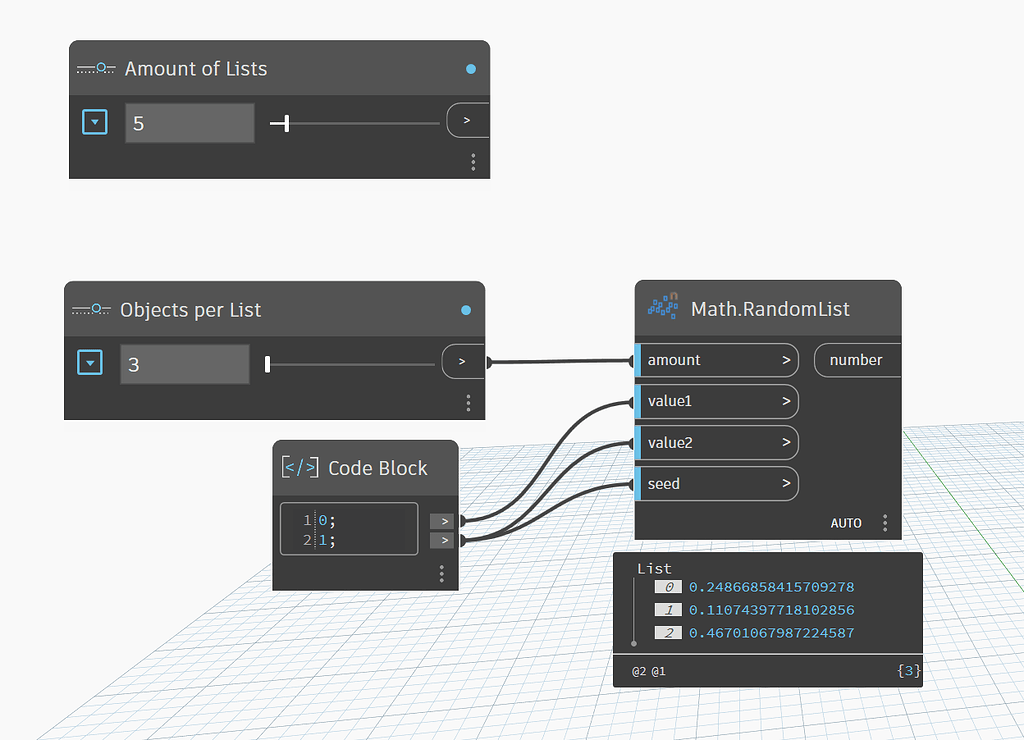Toggle the blue preview dot on Objects per List
Image resolution: width=1024 pixels, height=740 pixels.
point(465,310)
